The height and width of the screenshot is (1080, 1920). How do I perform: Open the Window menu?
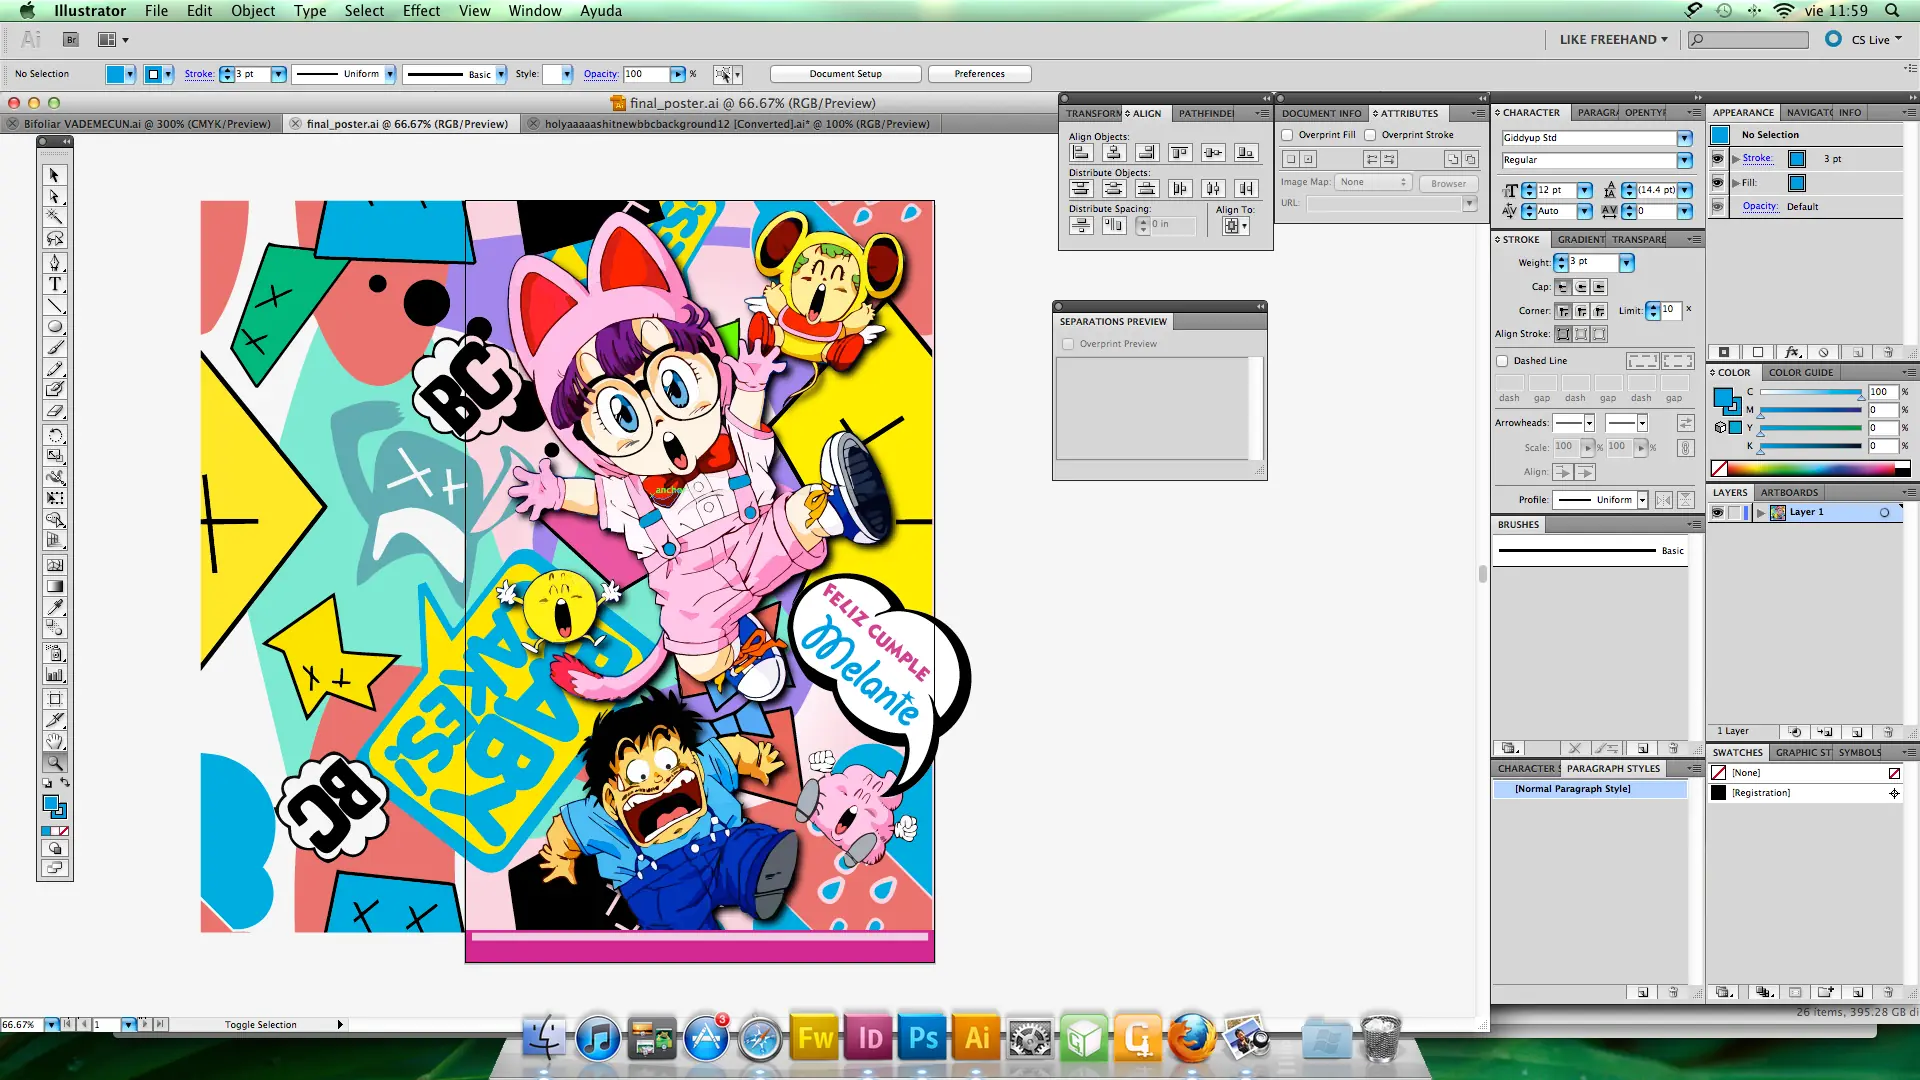point(535,11)
